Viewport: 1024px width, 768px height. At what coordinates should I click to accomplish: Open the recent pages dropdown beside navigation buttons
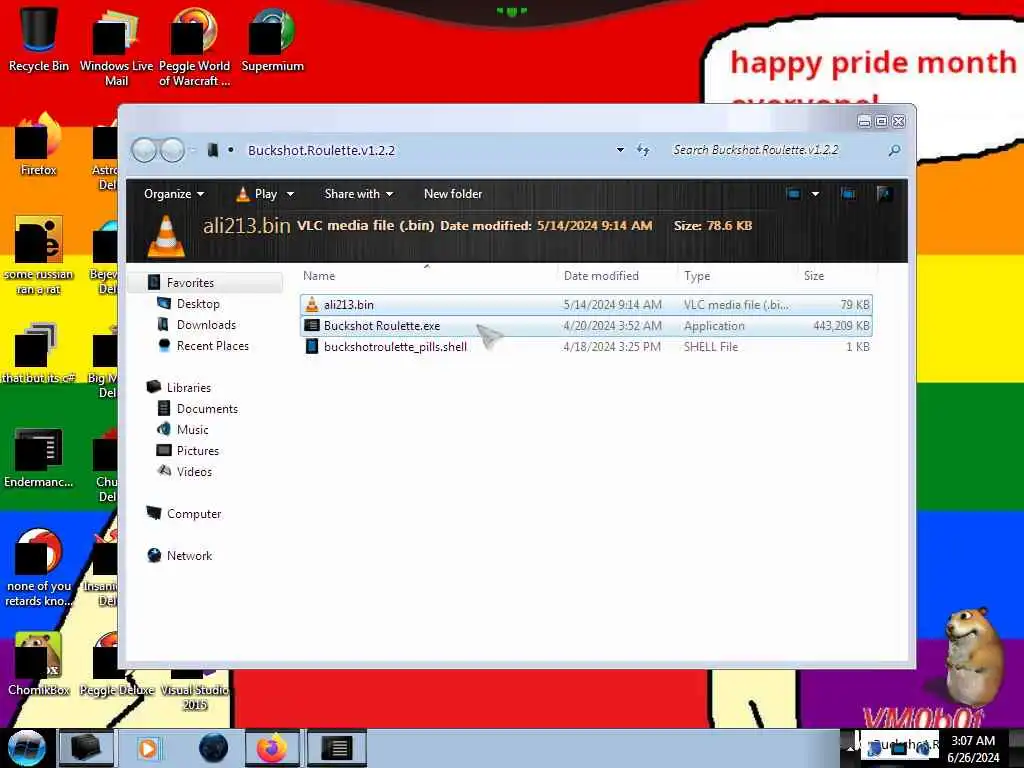click(x=193, y=150)
